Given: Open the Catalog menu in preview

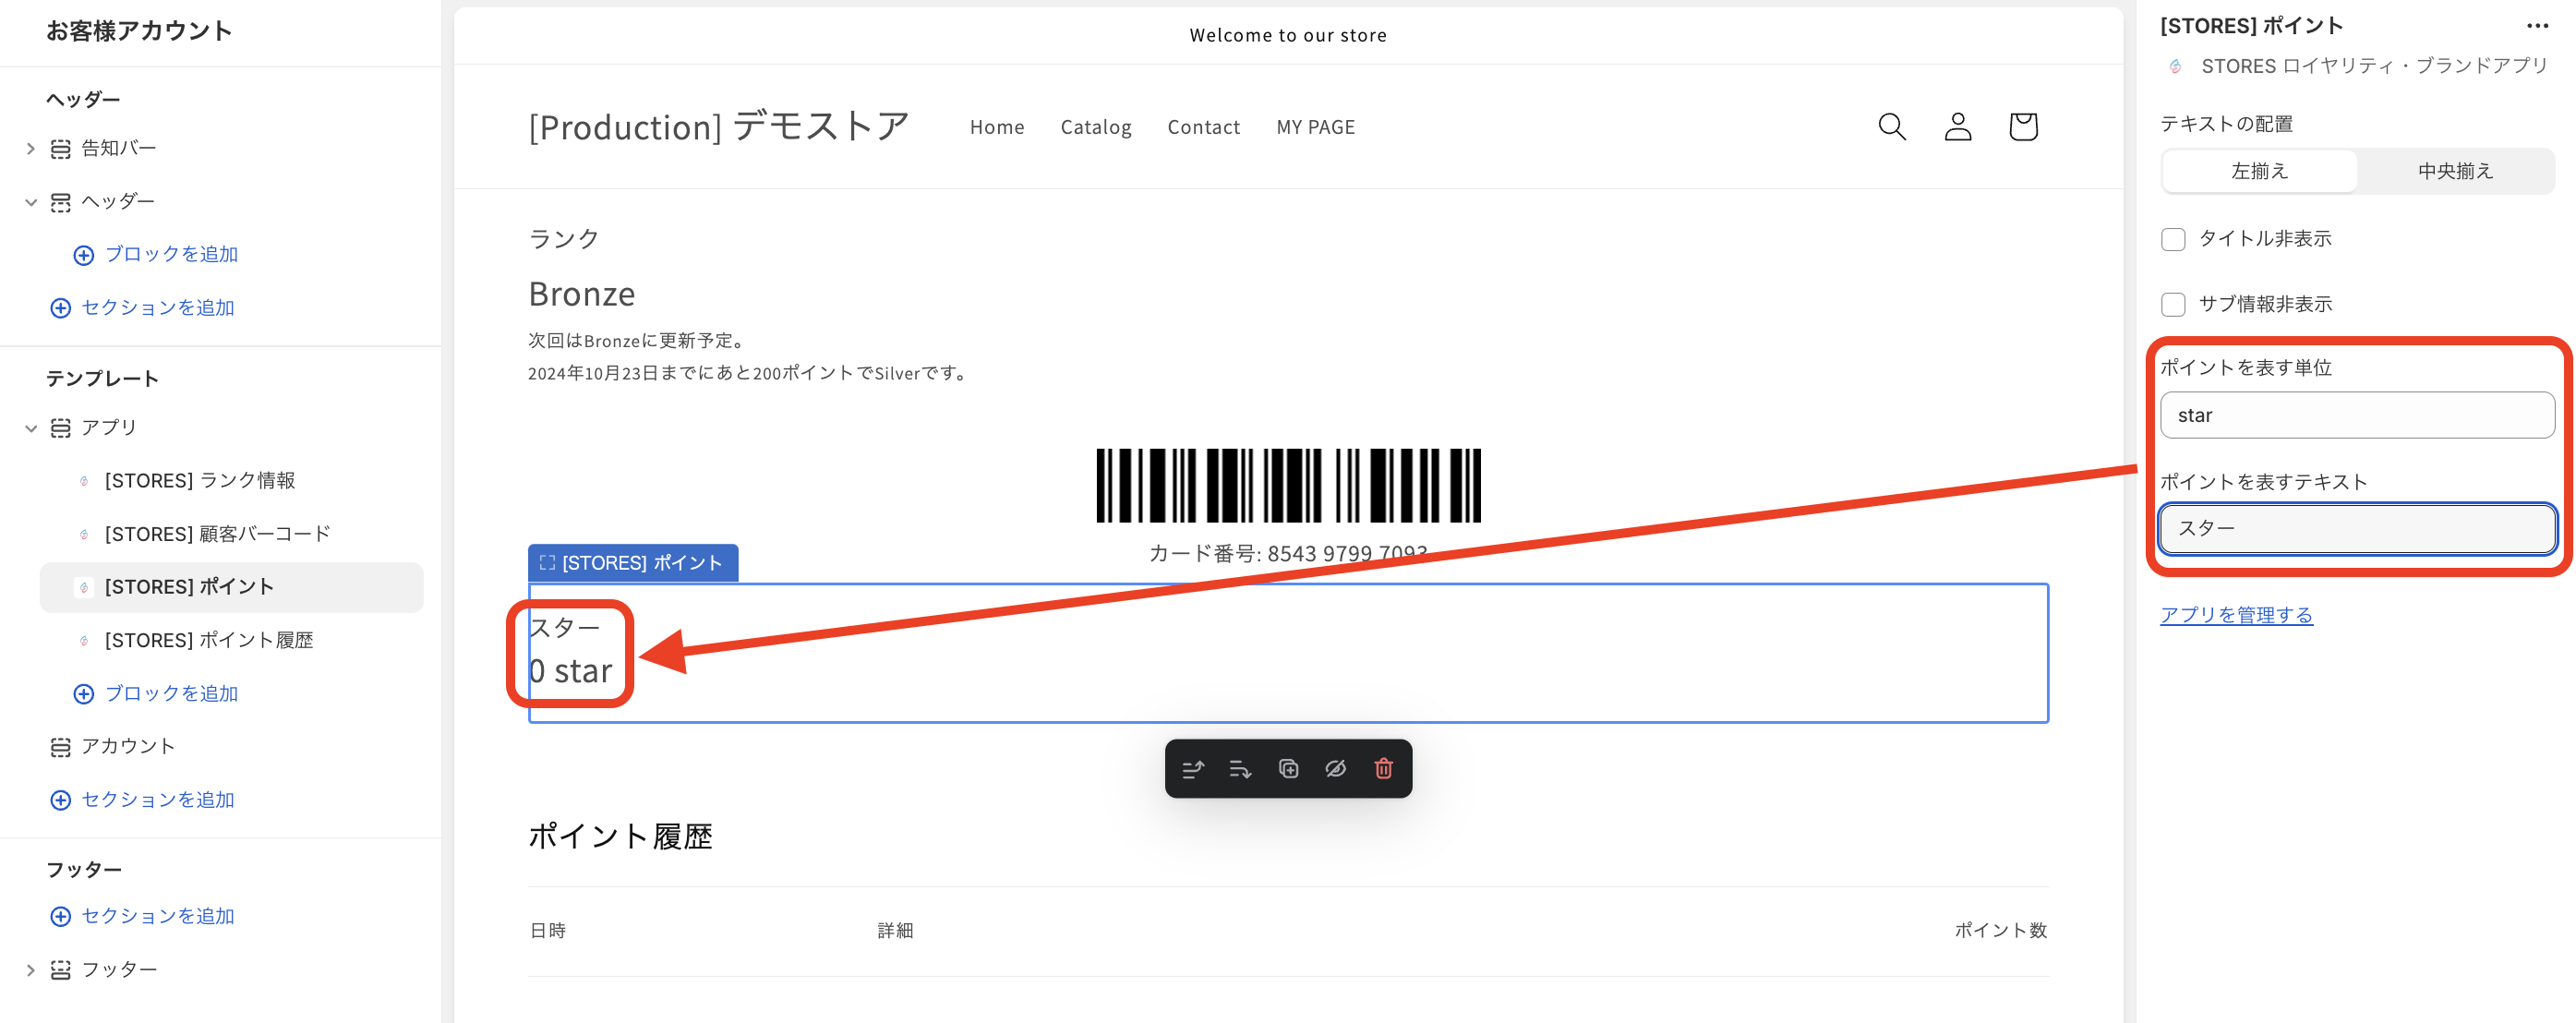Looking at the screenshot, I should (x=1096, y=127).
